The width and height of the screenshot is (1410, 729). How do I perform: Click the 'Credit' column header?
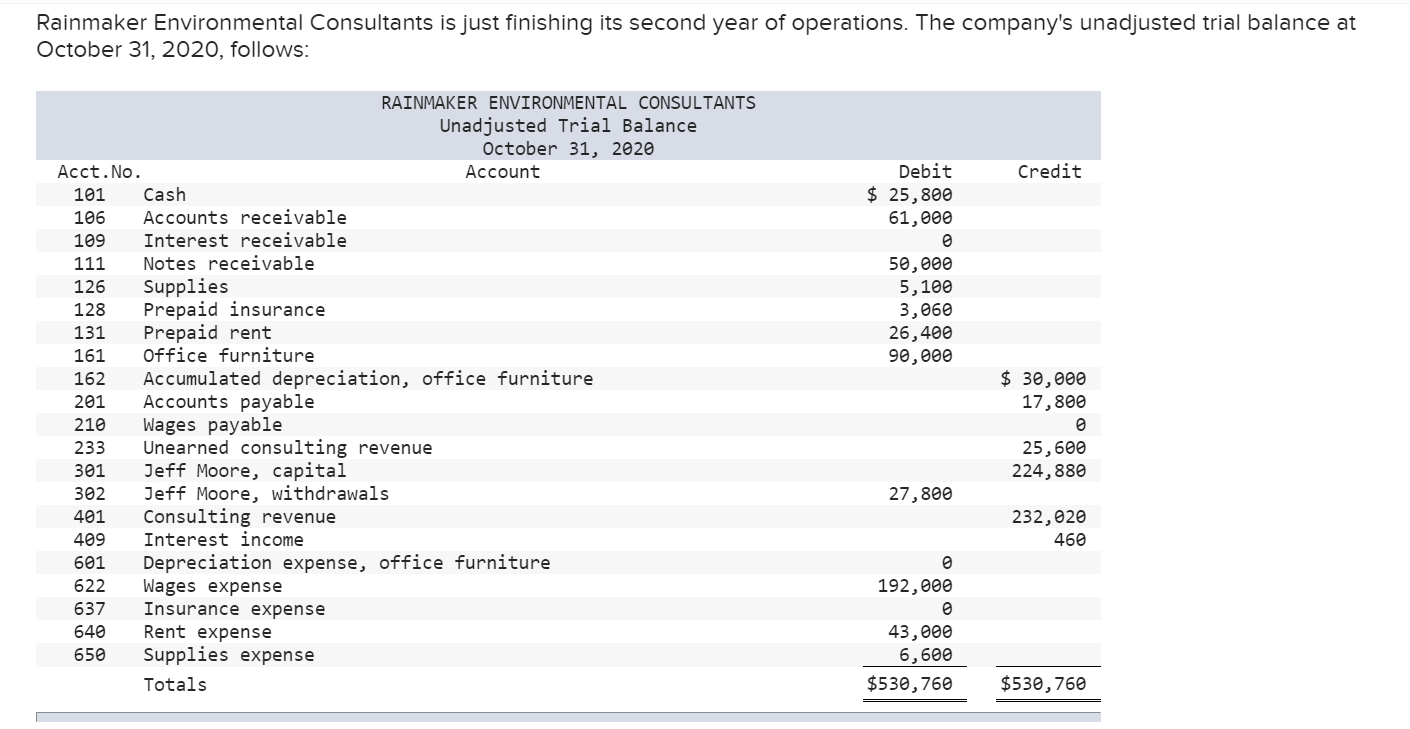(1049, 171)
